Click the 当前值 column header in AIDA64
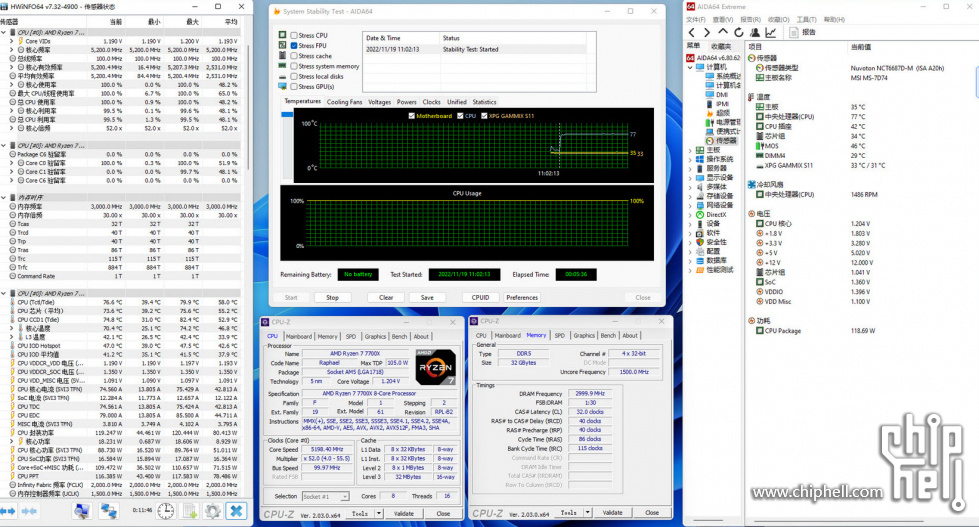The height and width of the screenshot is (527, 979). [861, 47]
